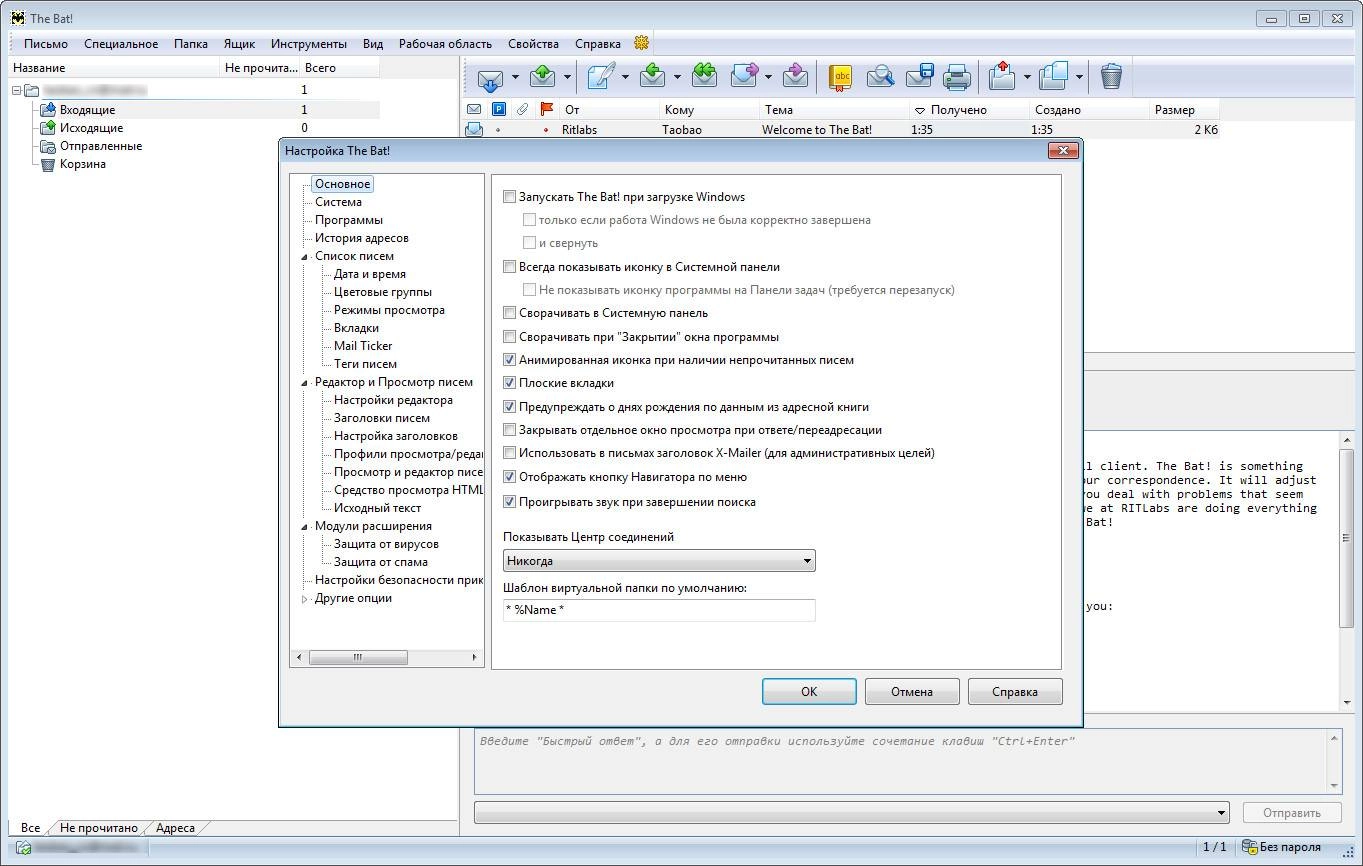1363x866 pixels.
Task: Select Защита от вирусов settings item
Action: pos(386,544)
